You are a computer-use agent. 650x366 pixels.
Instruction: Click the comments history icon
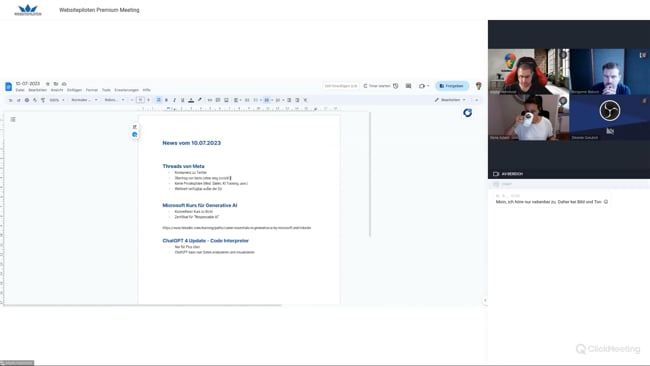point(408,86)
